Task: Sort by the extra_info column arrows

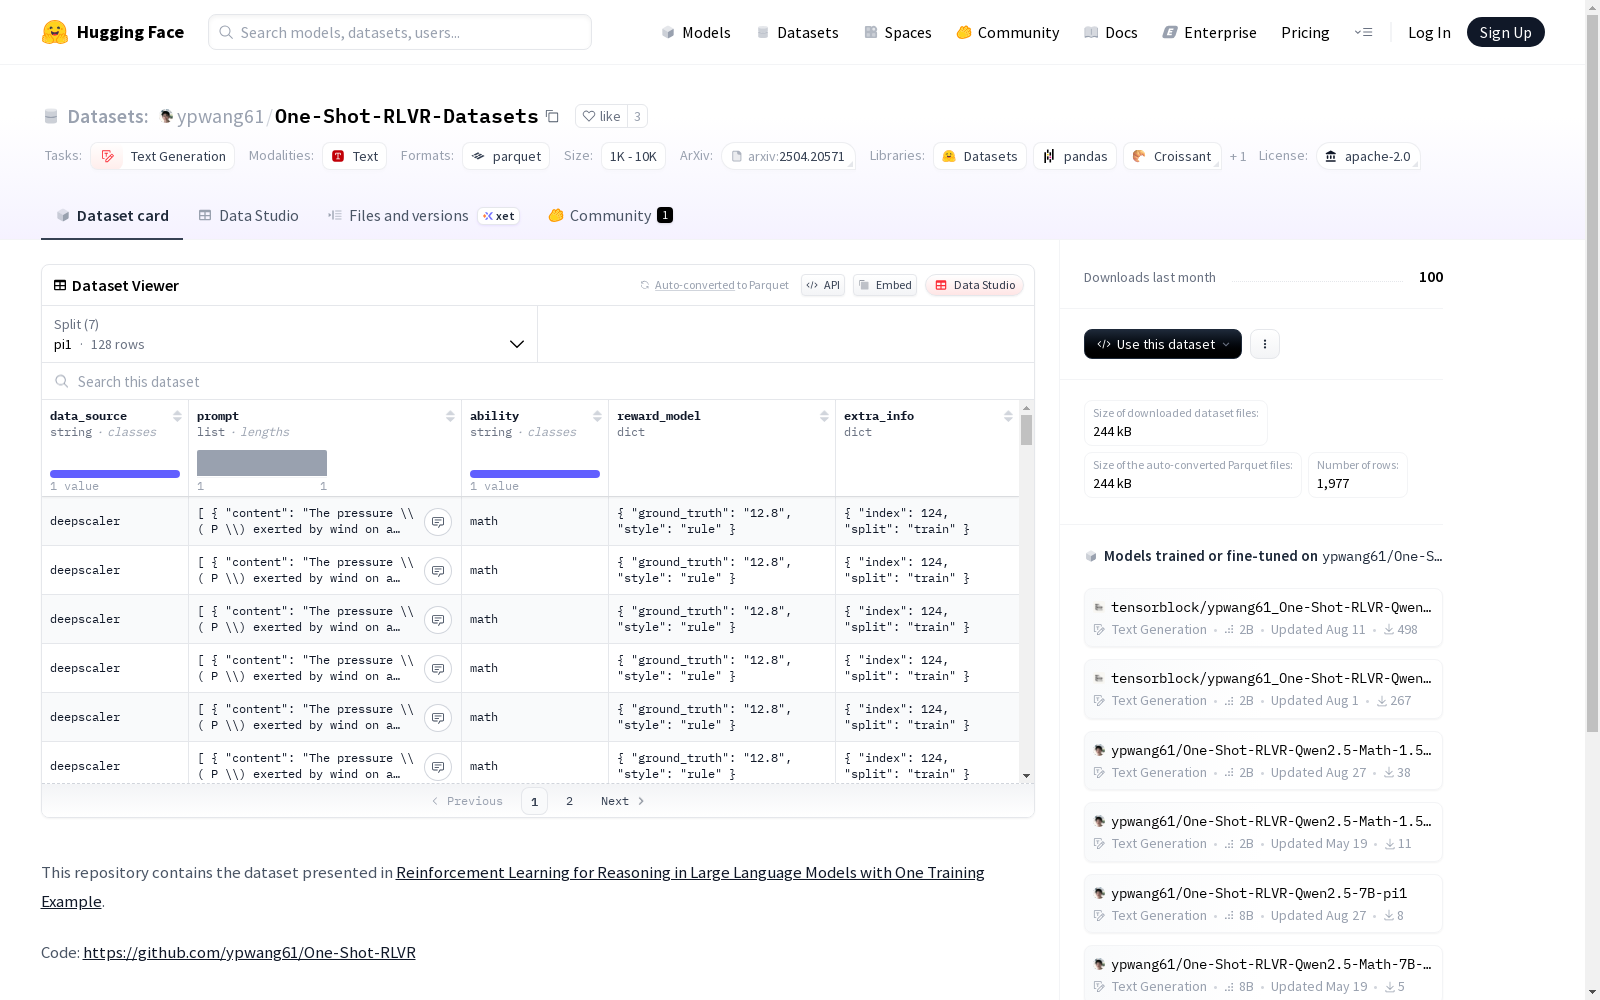Action: 1008,416
